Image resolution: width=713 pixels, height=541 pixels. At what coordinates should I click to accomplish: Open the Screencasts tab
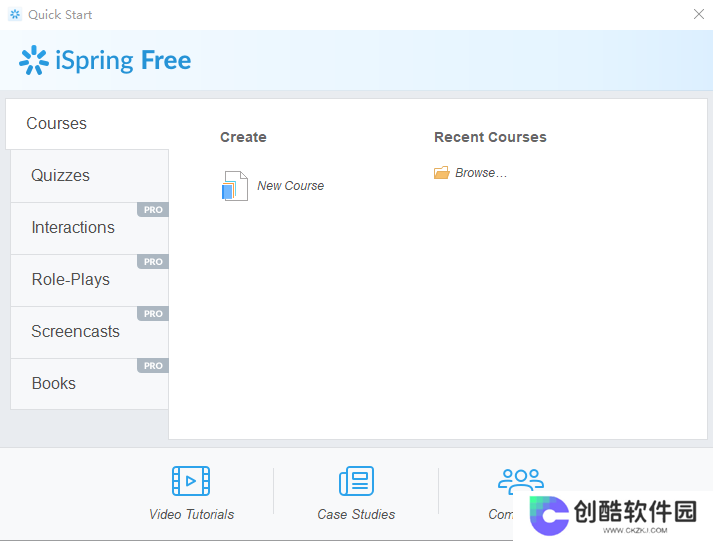[90, 331]
